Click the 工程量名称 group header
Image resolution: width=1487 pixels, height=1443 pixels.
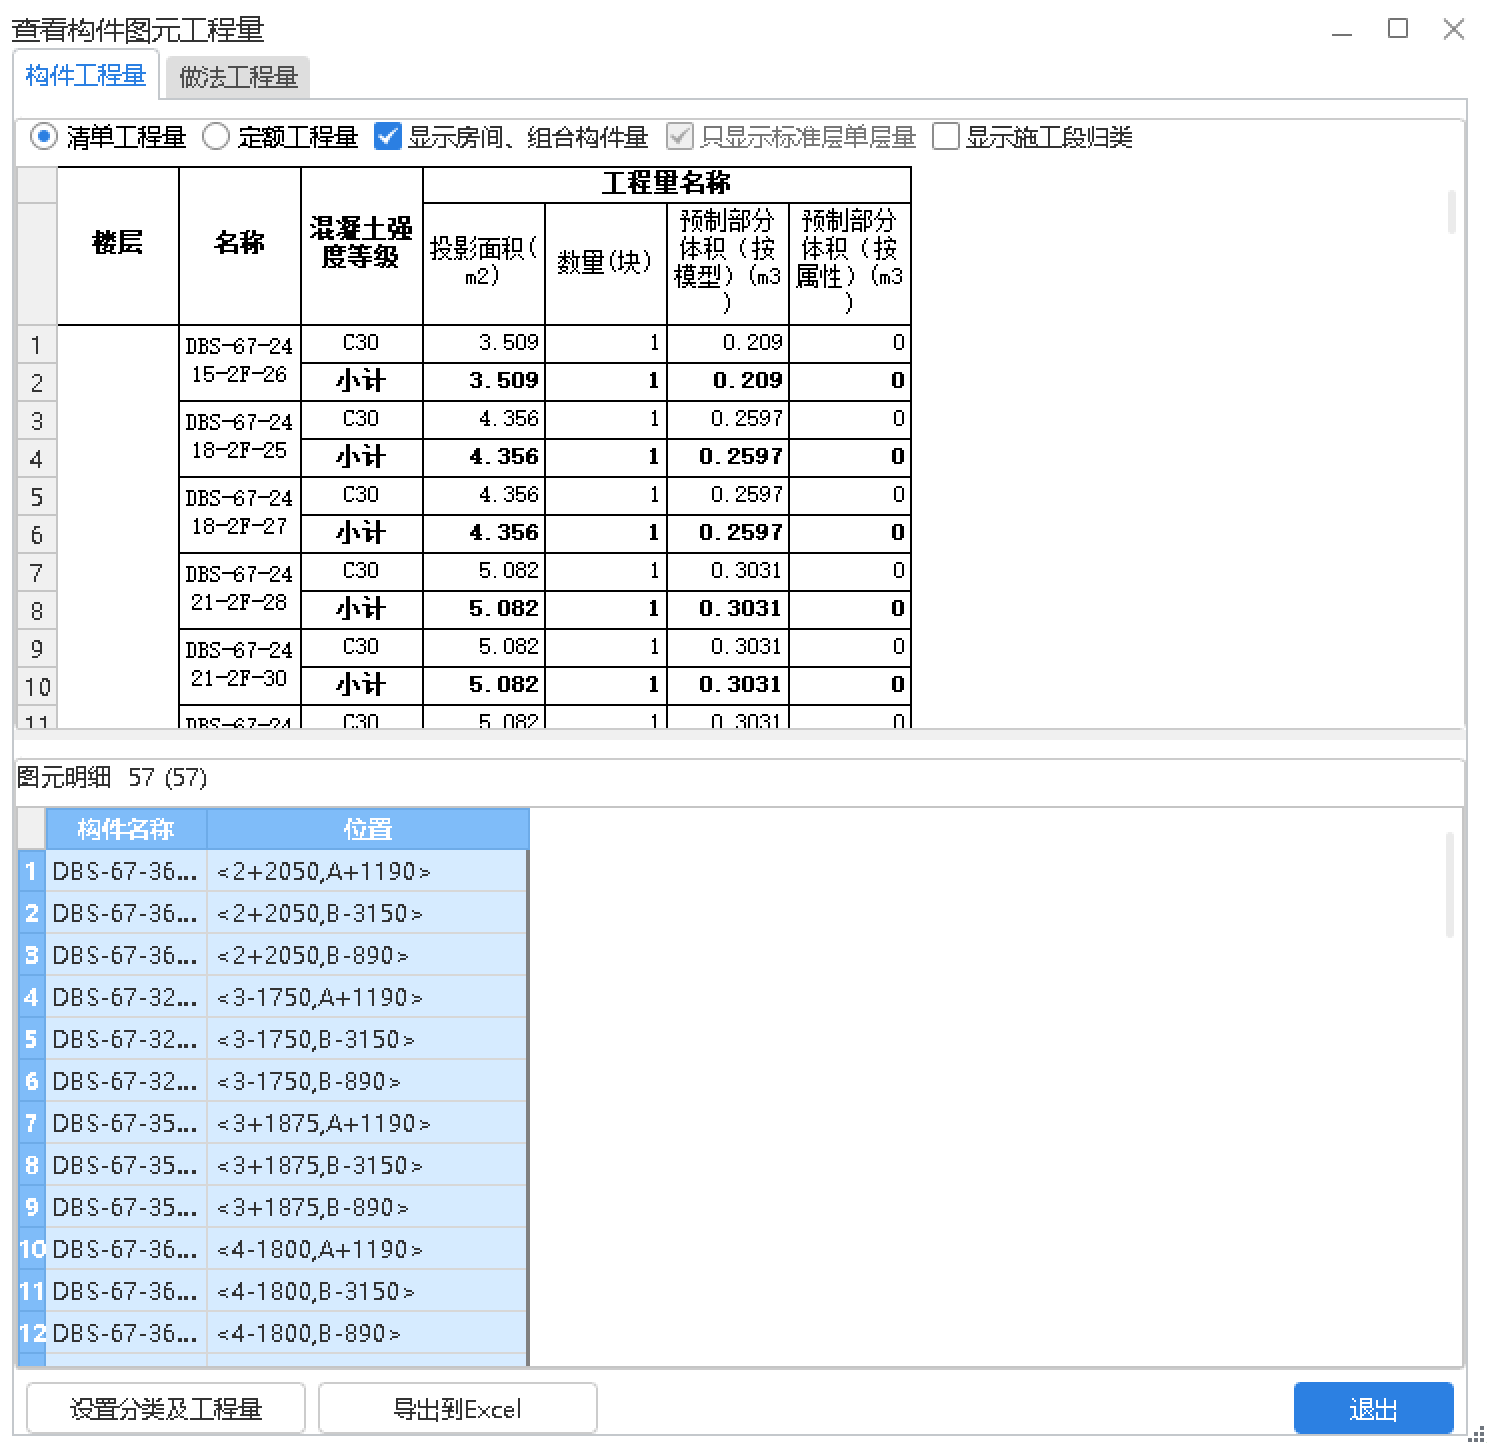point(667,184)
